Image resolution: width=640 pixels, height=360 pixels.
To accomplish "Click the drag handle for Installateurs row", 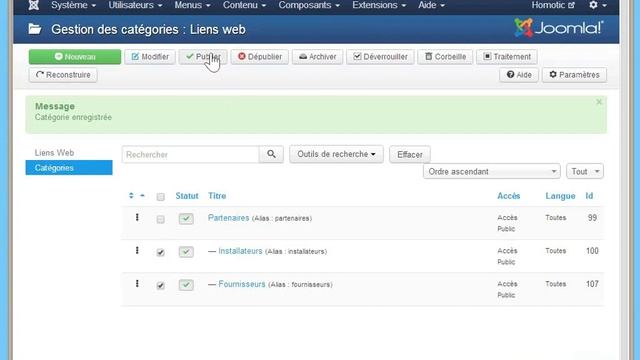I will pyautogui.click(x=137, y=251).
